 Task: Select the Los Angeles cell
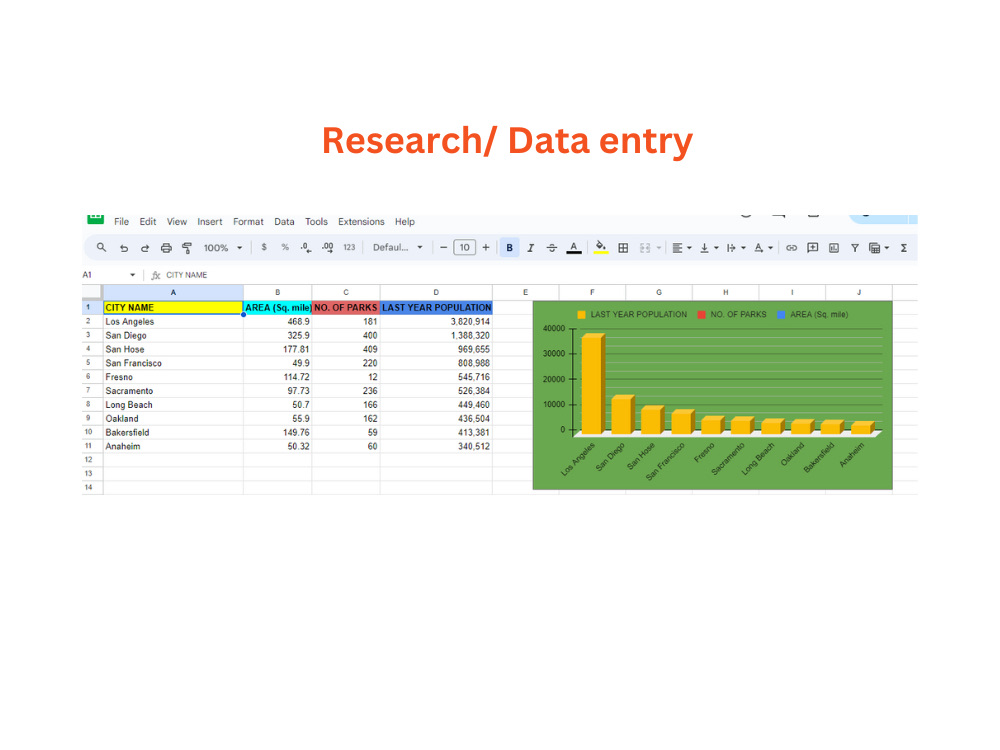(173, 321)
